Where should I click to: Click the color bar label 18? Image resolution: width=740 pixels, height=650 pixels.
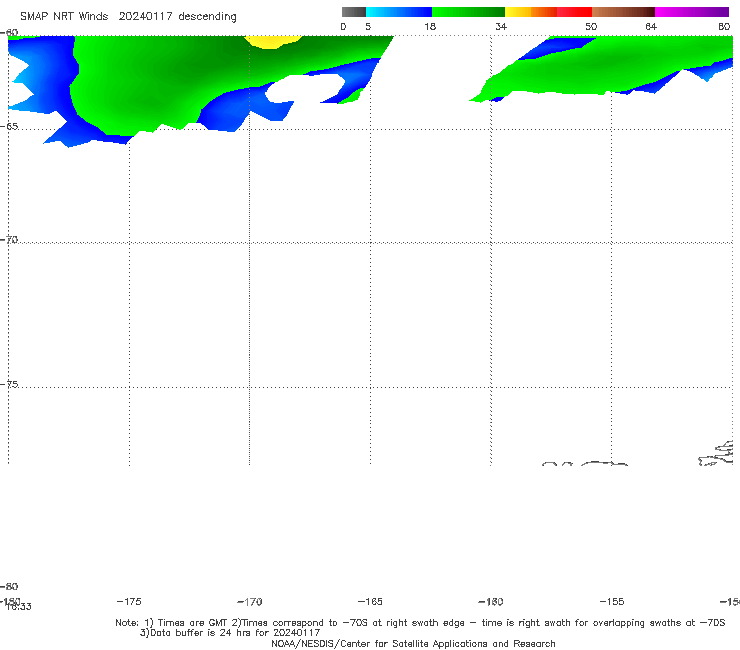coord(430,27)
